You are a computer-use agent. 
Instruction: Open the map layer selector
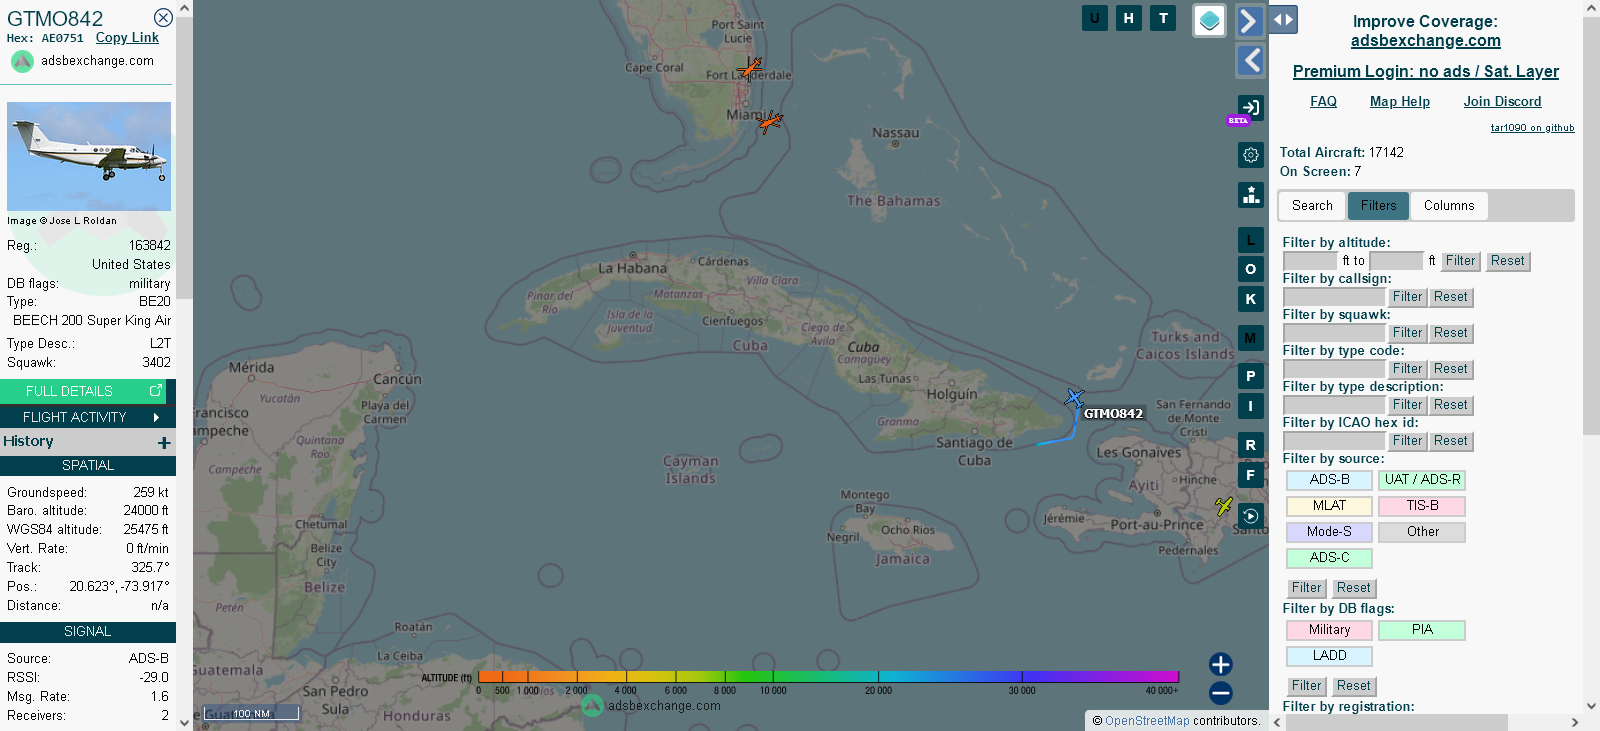[1210, 20]
